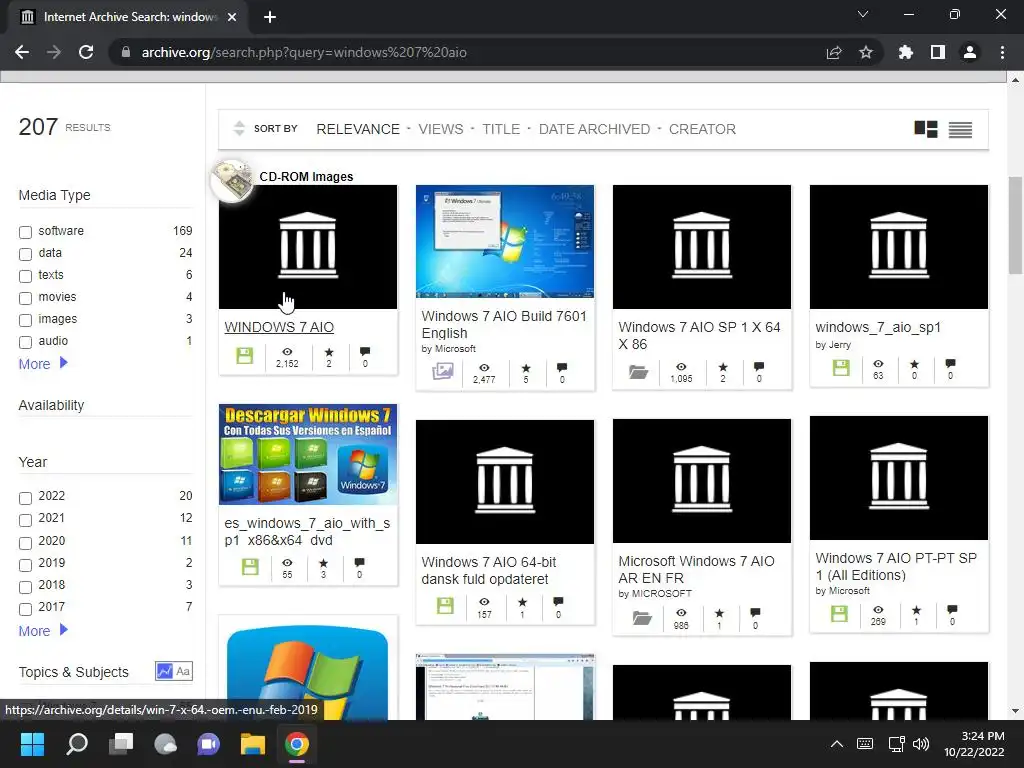Open a new browser tab
The width and height of the screenshot is (1024, 768).
click(270, 17)
